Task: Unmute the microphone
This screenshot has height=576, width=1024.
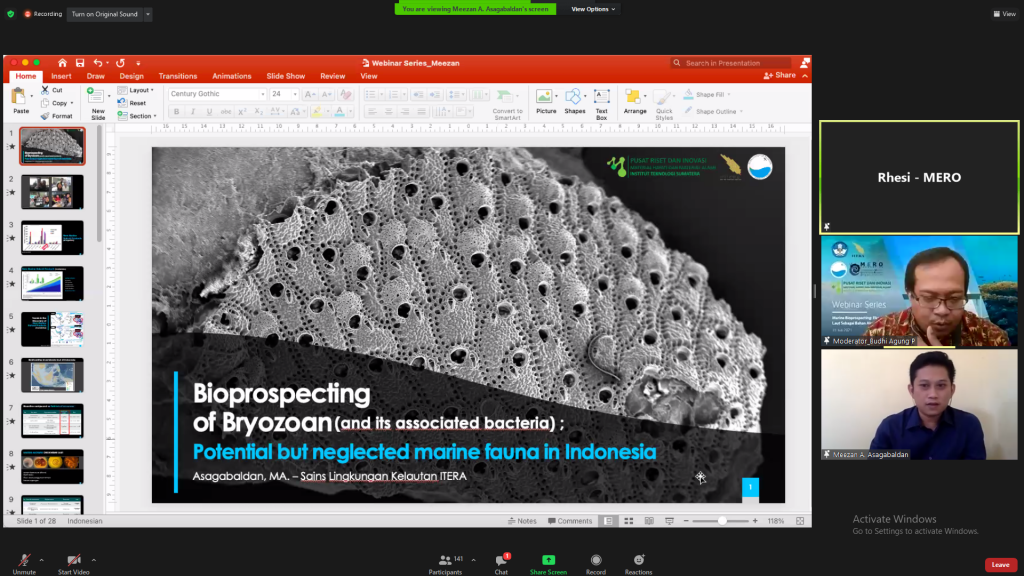Action: (x=24, y=564)
